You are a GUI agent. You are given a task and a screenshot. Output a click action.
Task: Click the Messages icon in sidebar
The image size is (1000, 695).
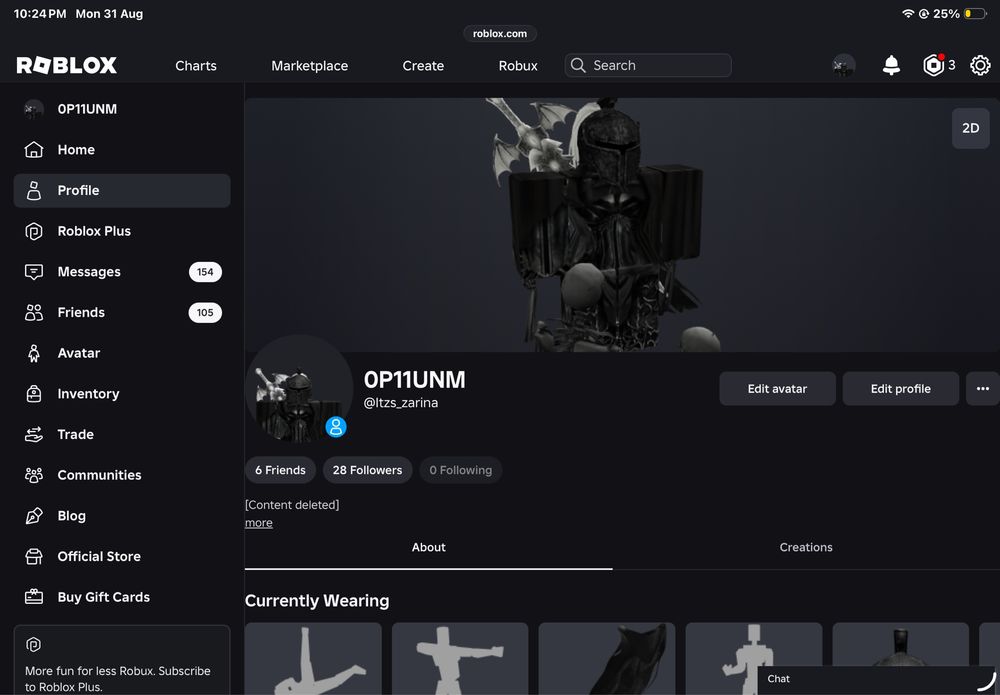click(x=34, y=272)
